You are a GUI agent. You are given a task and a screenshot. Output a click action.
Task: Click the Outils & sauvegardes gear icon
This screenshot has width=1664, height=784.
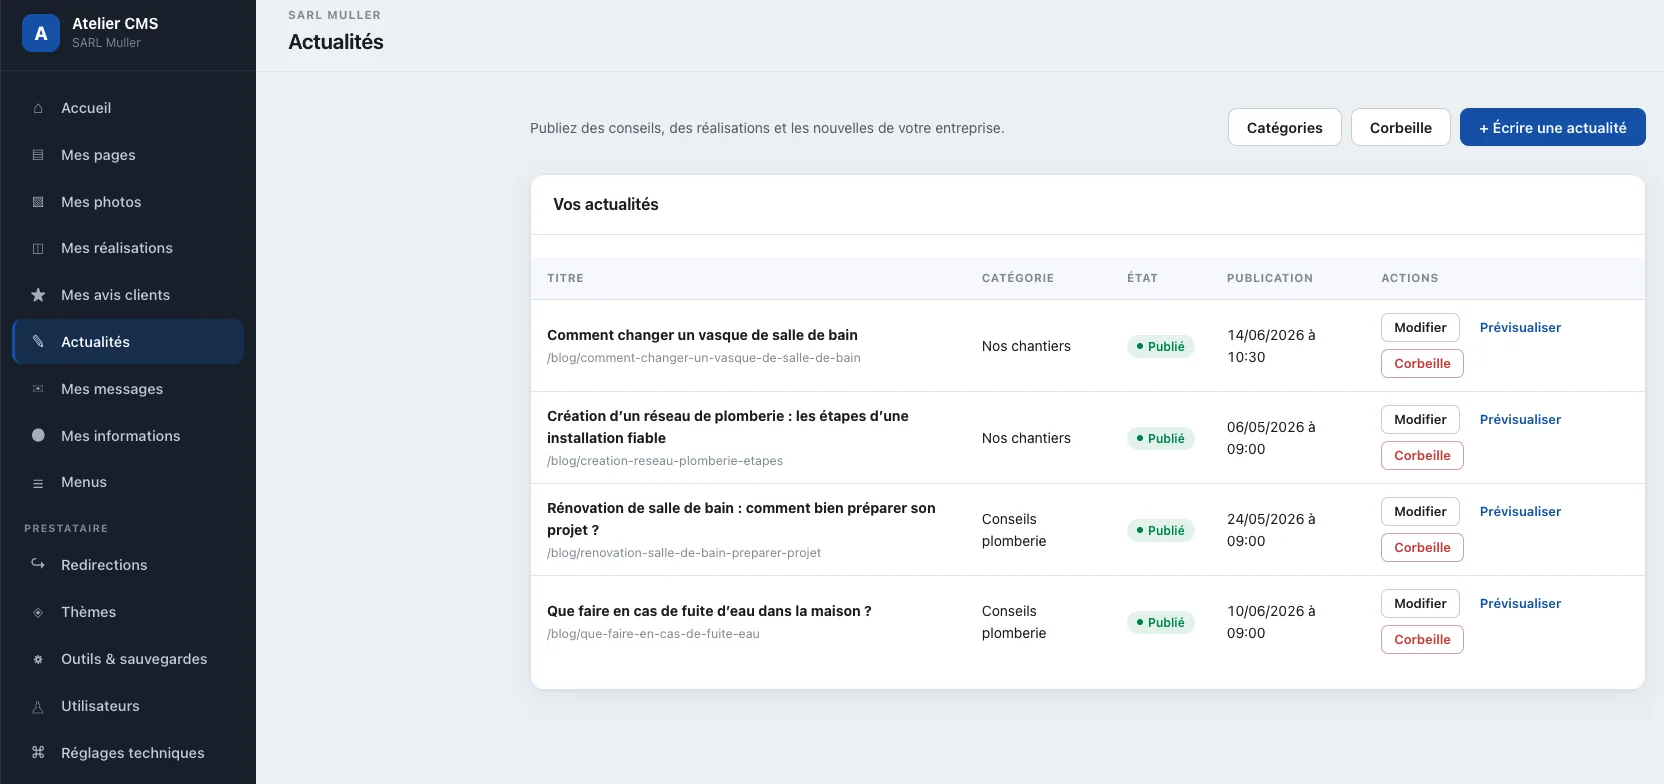(x=38, y=659)
